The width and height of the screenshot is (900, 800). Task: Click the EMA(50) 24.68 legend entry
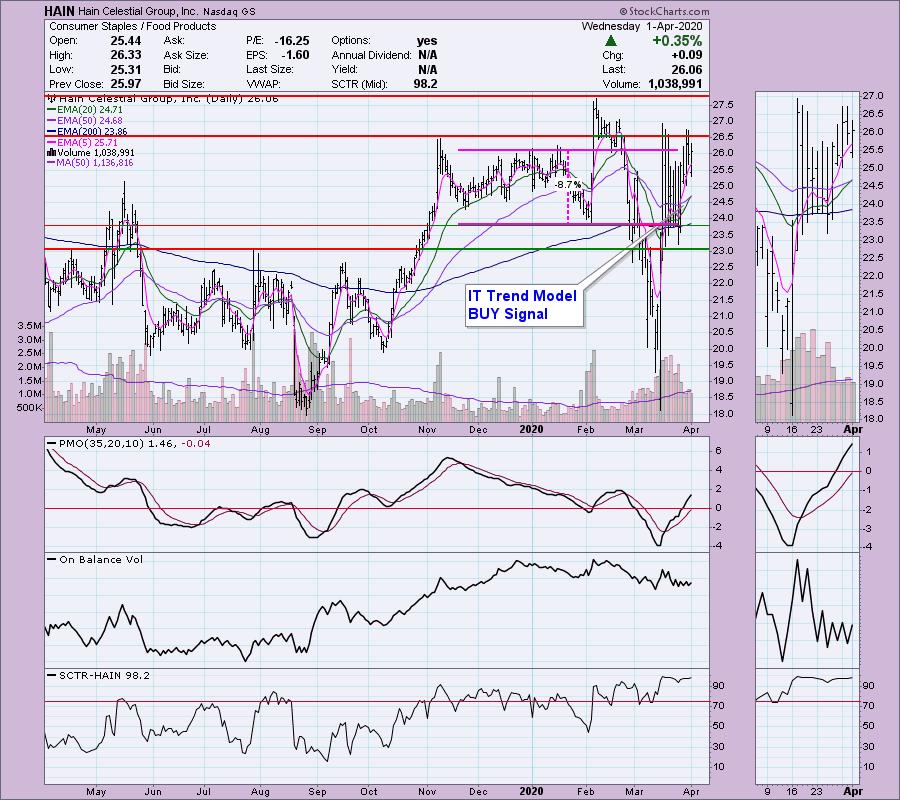point(84,121)
